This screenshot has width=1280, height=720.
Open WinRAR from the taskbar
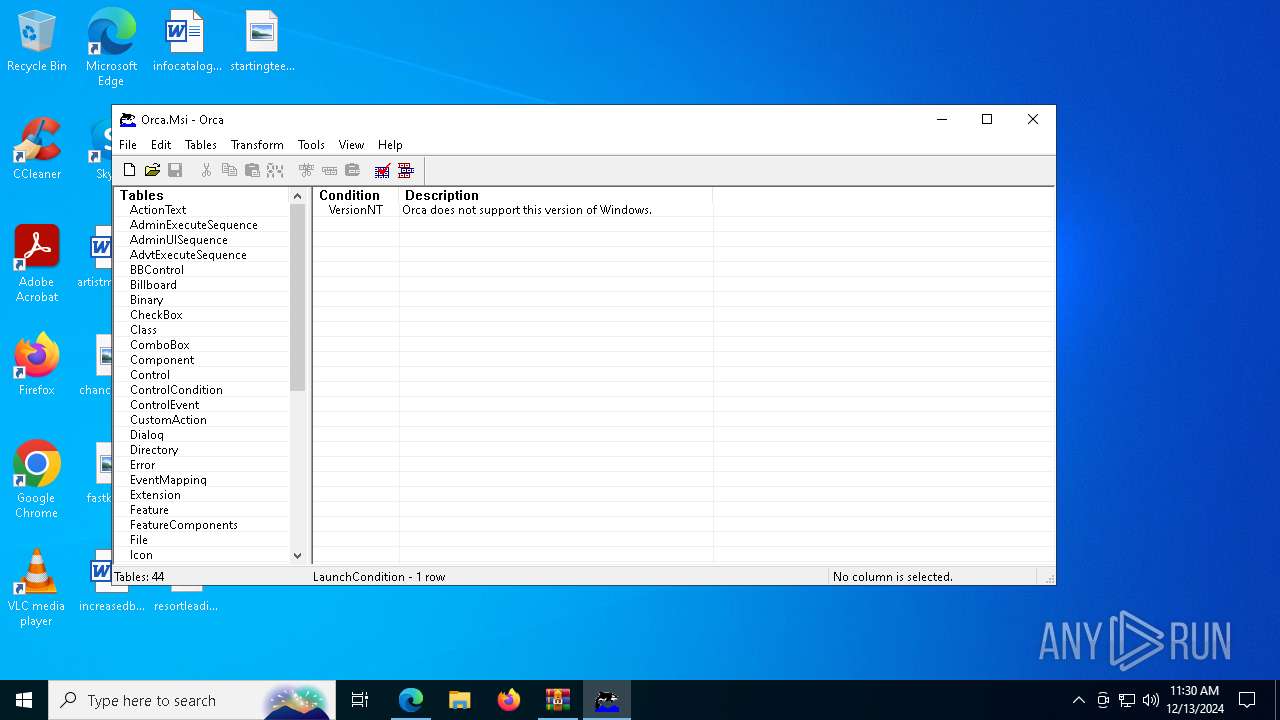click(x=558, y=700)
